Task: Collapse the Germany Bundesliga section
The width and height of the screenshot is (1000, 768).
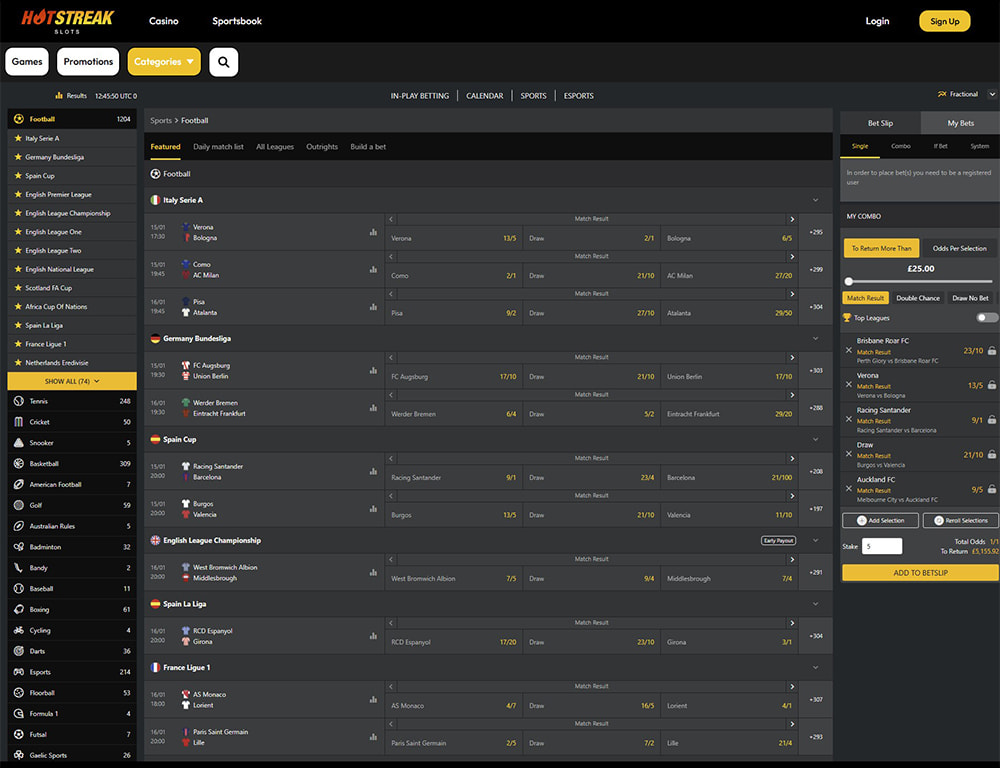Action: click(817, 339)
